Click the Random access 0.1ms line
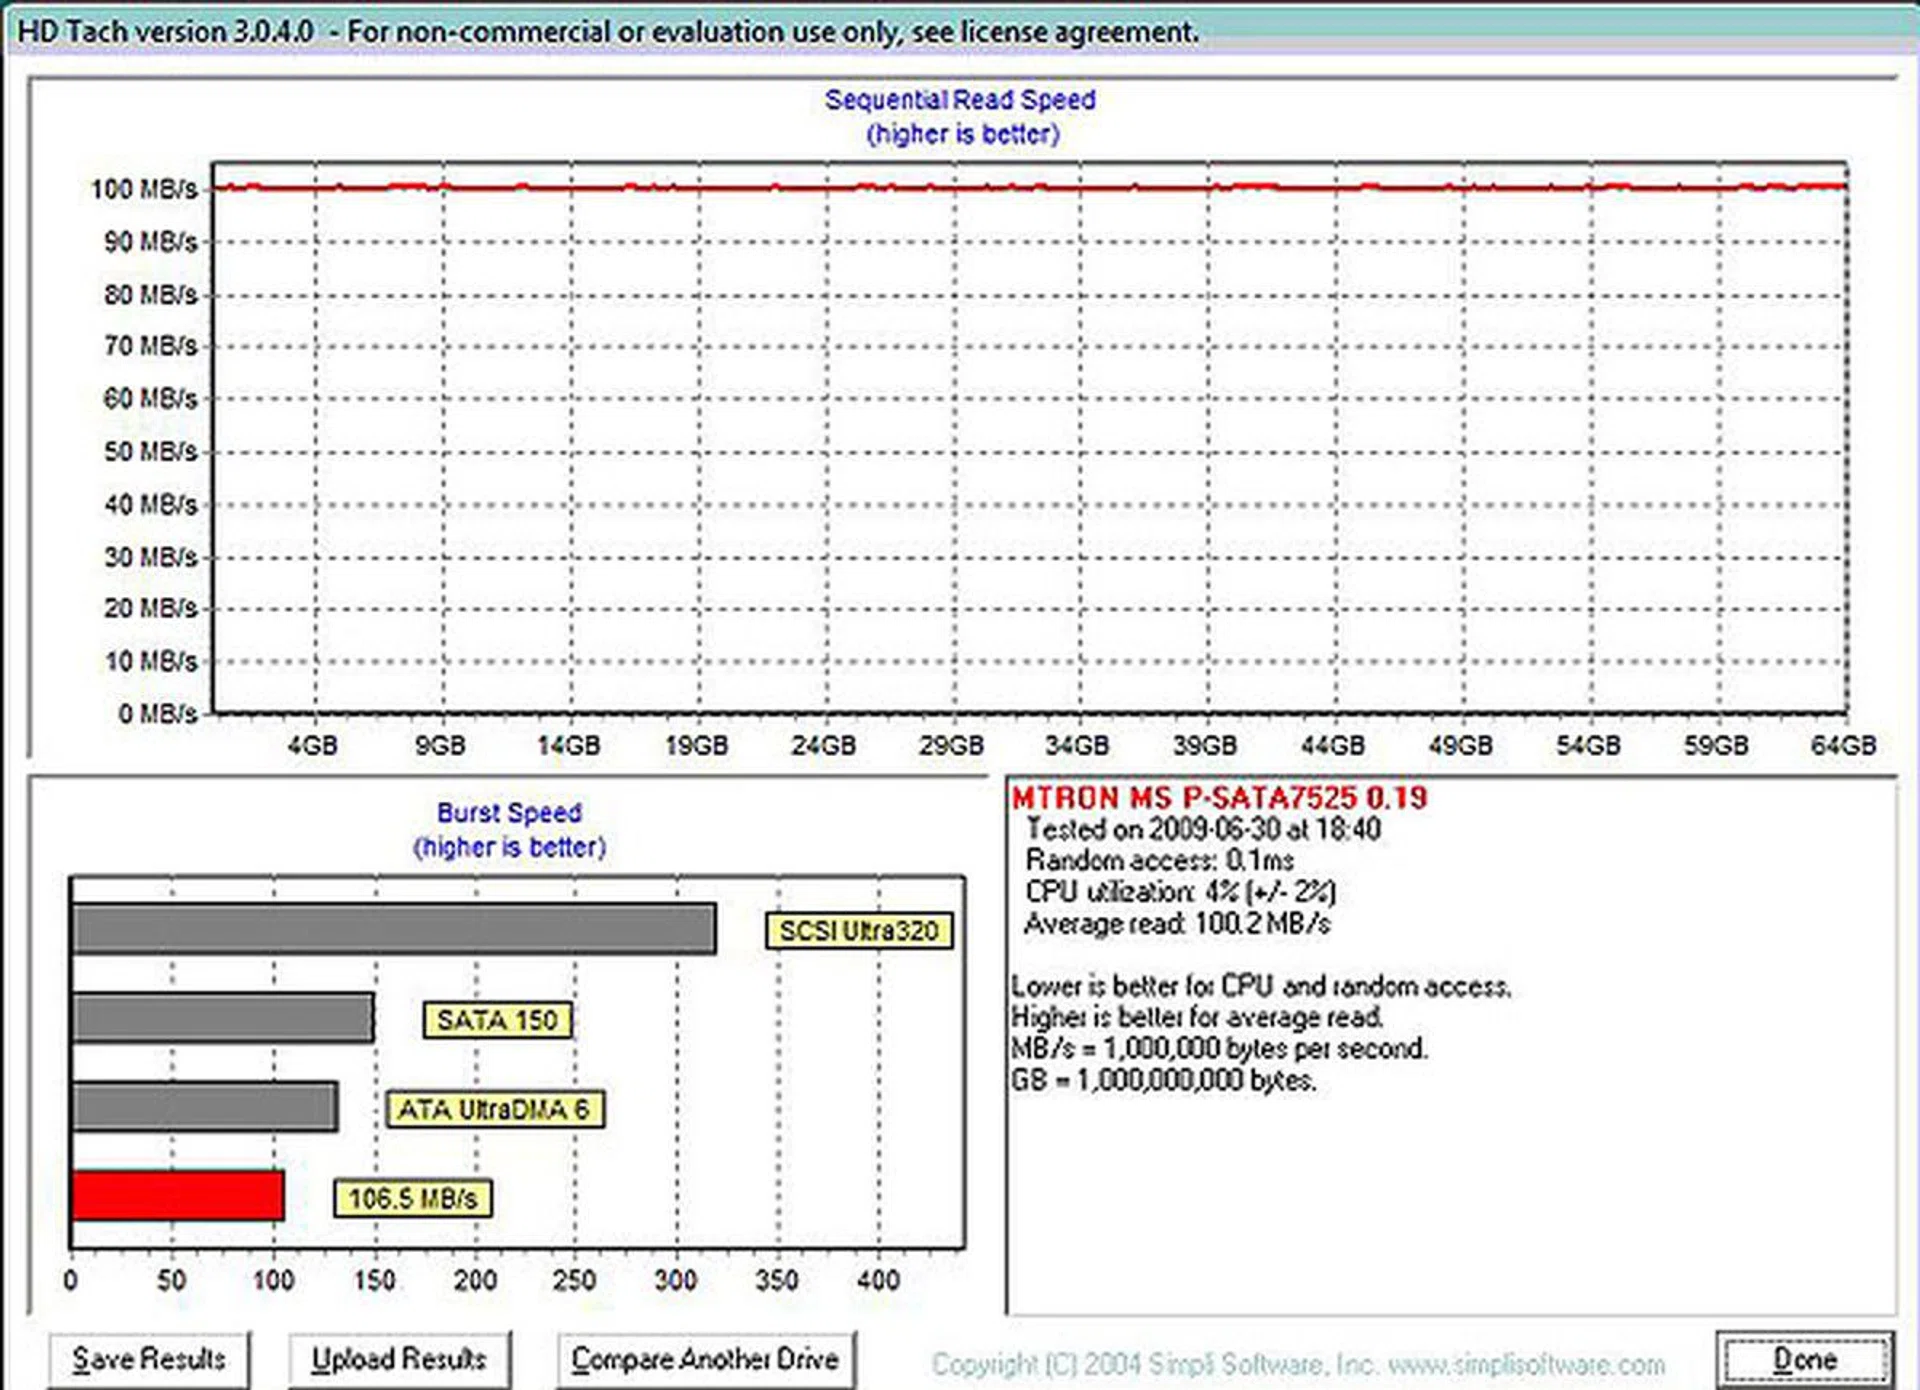Screen dimensions: 1920x1390 [x=1159, y=860]
